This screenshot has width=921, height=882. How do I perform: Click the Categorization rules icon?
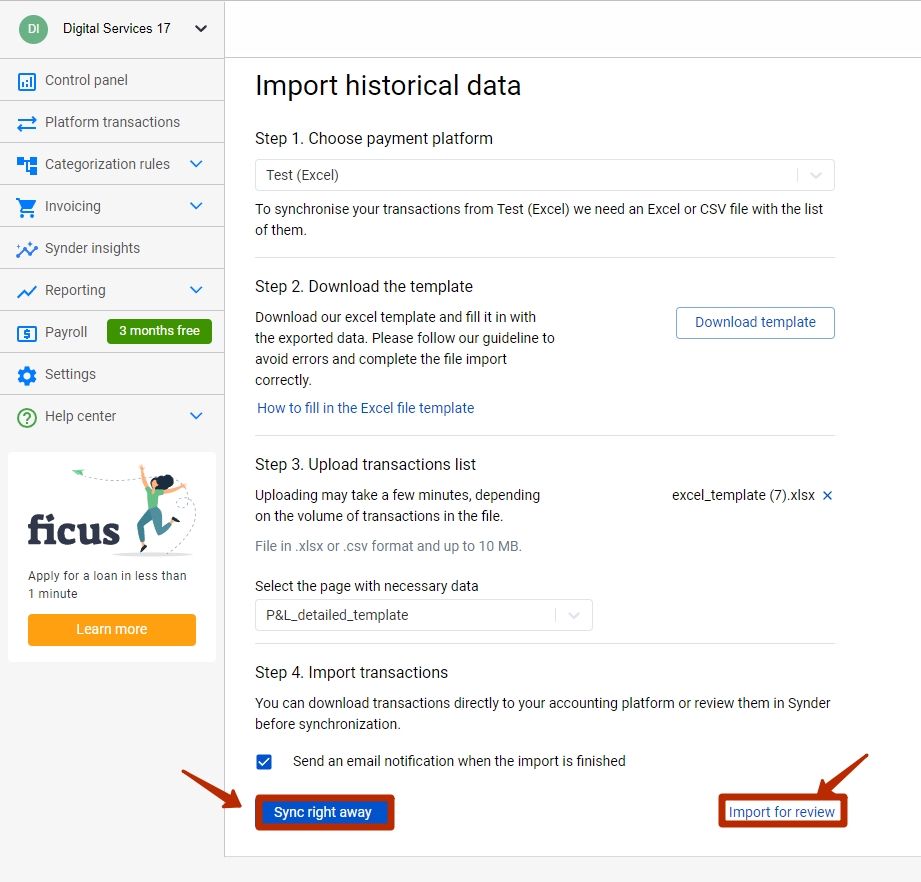point(26,165)
